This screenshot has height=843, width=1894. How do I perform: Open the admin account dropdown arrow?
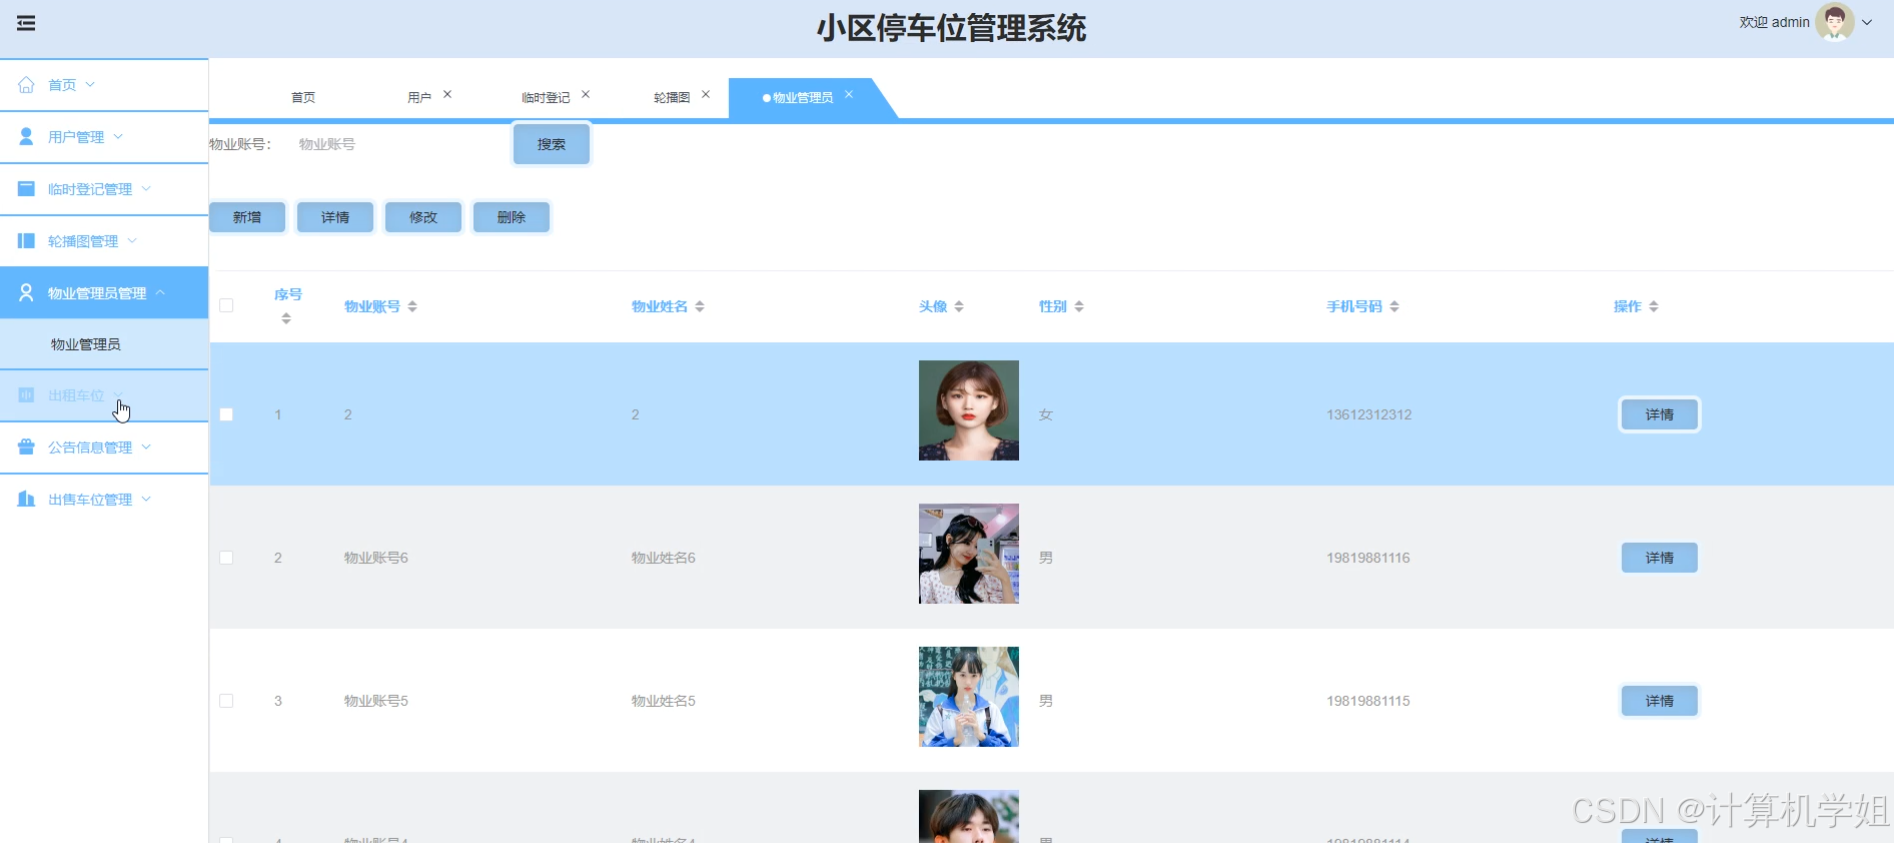pyautogui.click(x=1867, y=22)
